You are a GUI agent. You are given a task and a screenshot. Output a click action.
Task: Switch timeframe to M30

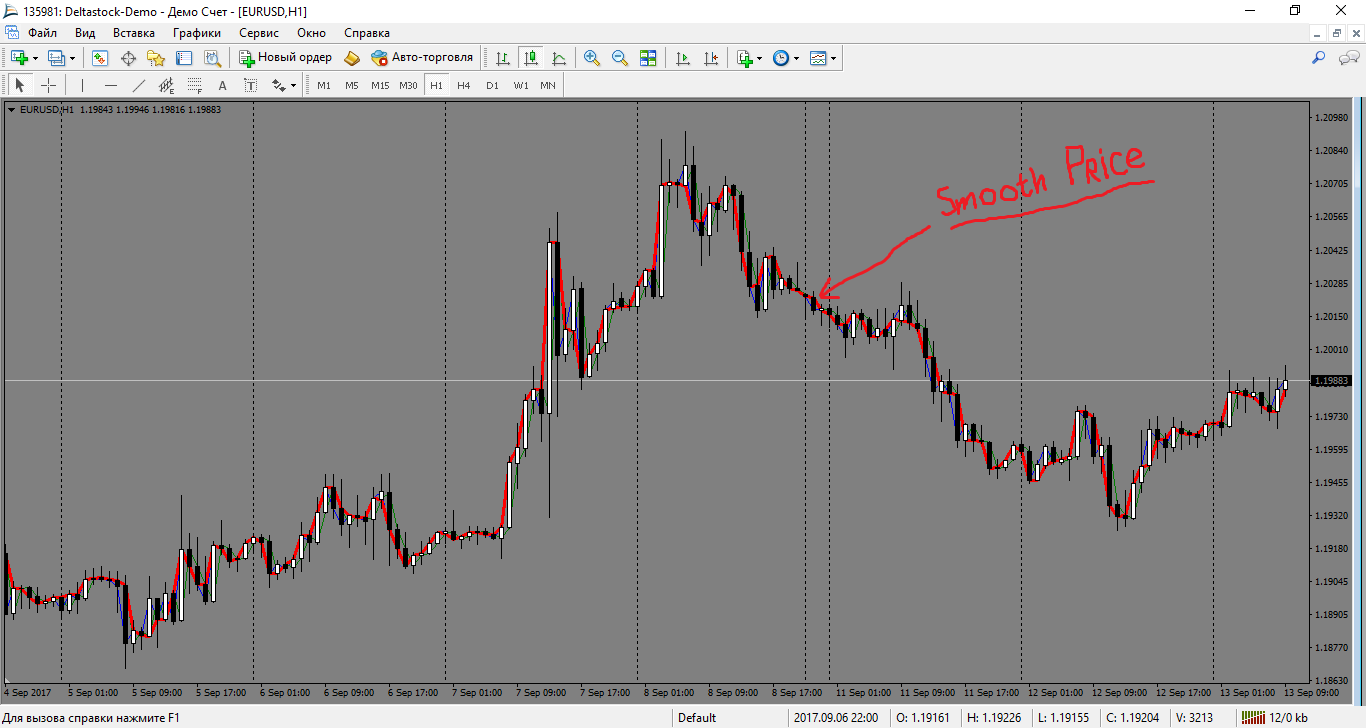(408, 85)
